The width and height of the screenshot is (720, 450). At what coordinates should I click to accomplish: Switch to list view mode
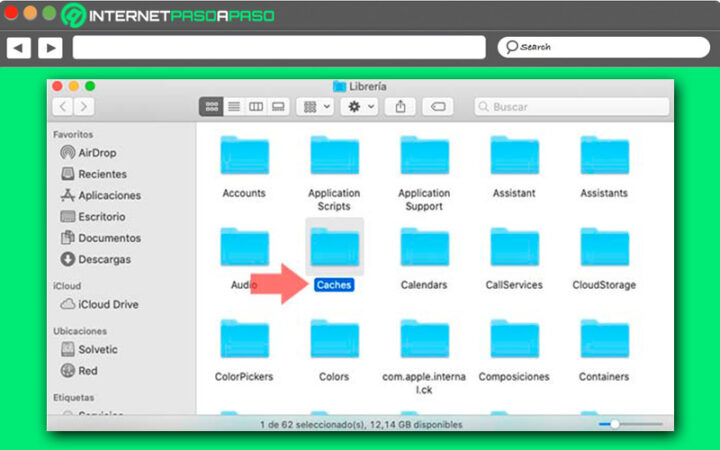pos(233,106)
